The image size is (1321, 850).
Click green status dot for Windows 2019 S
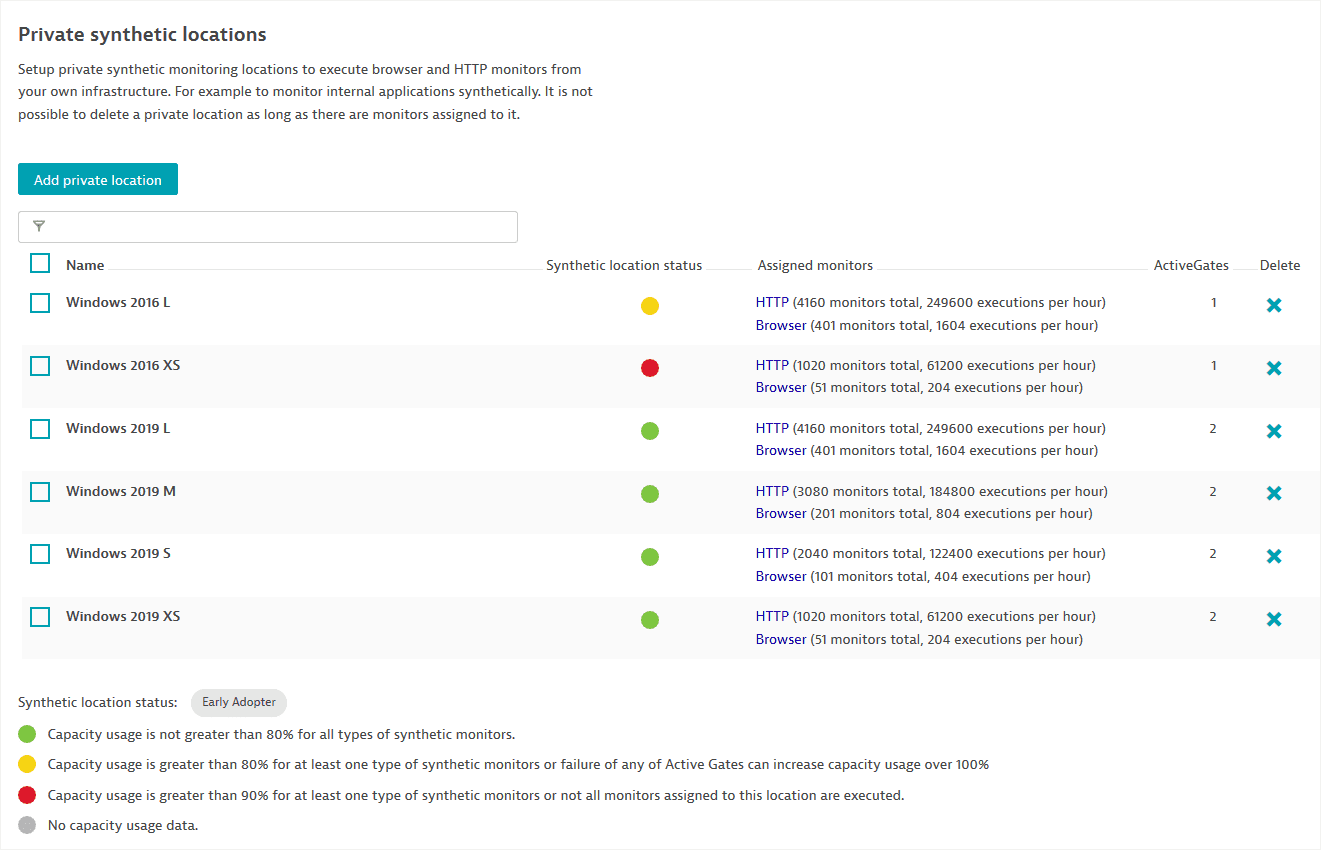(x=650, y=557)
